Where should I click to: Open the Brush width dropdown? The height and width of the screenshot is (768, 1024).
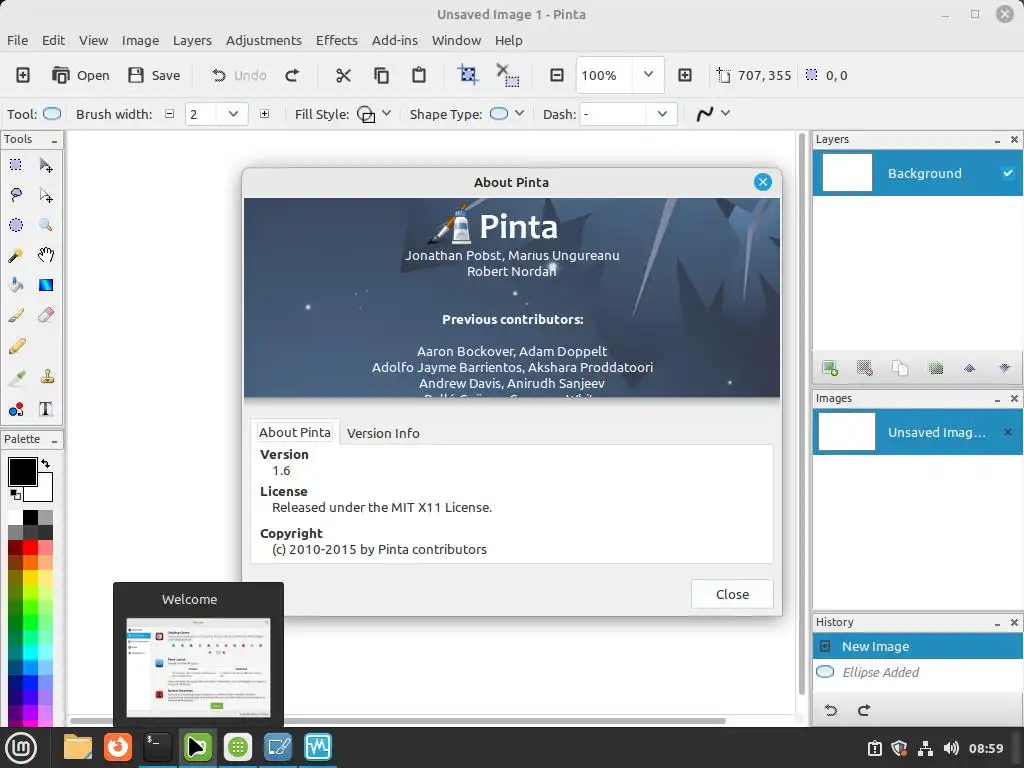[233, 114]
